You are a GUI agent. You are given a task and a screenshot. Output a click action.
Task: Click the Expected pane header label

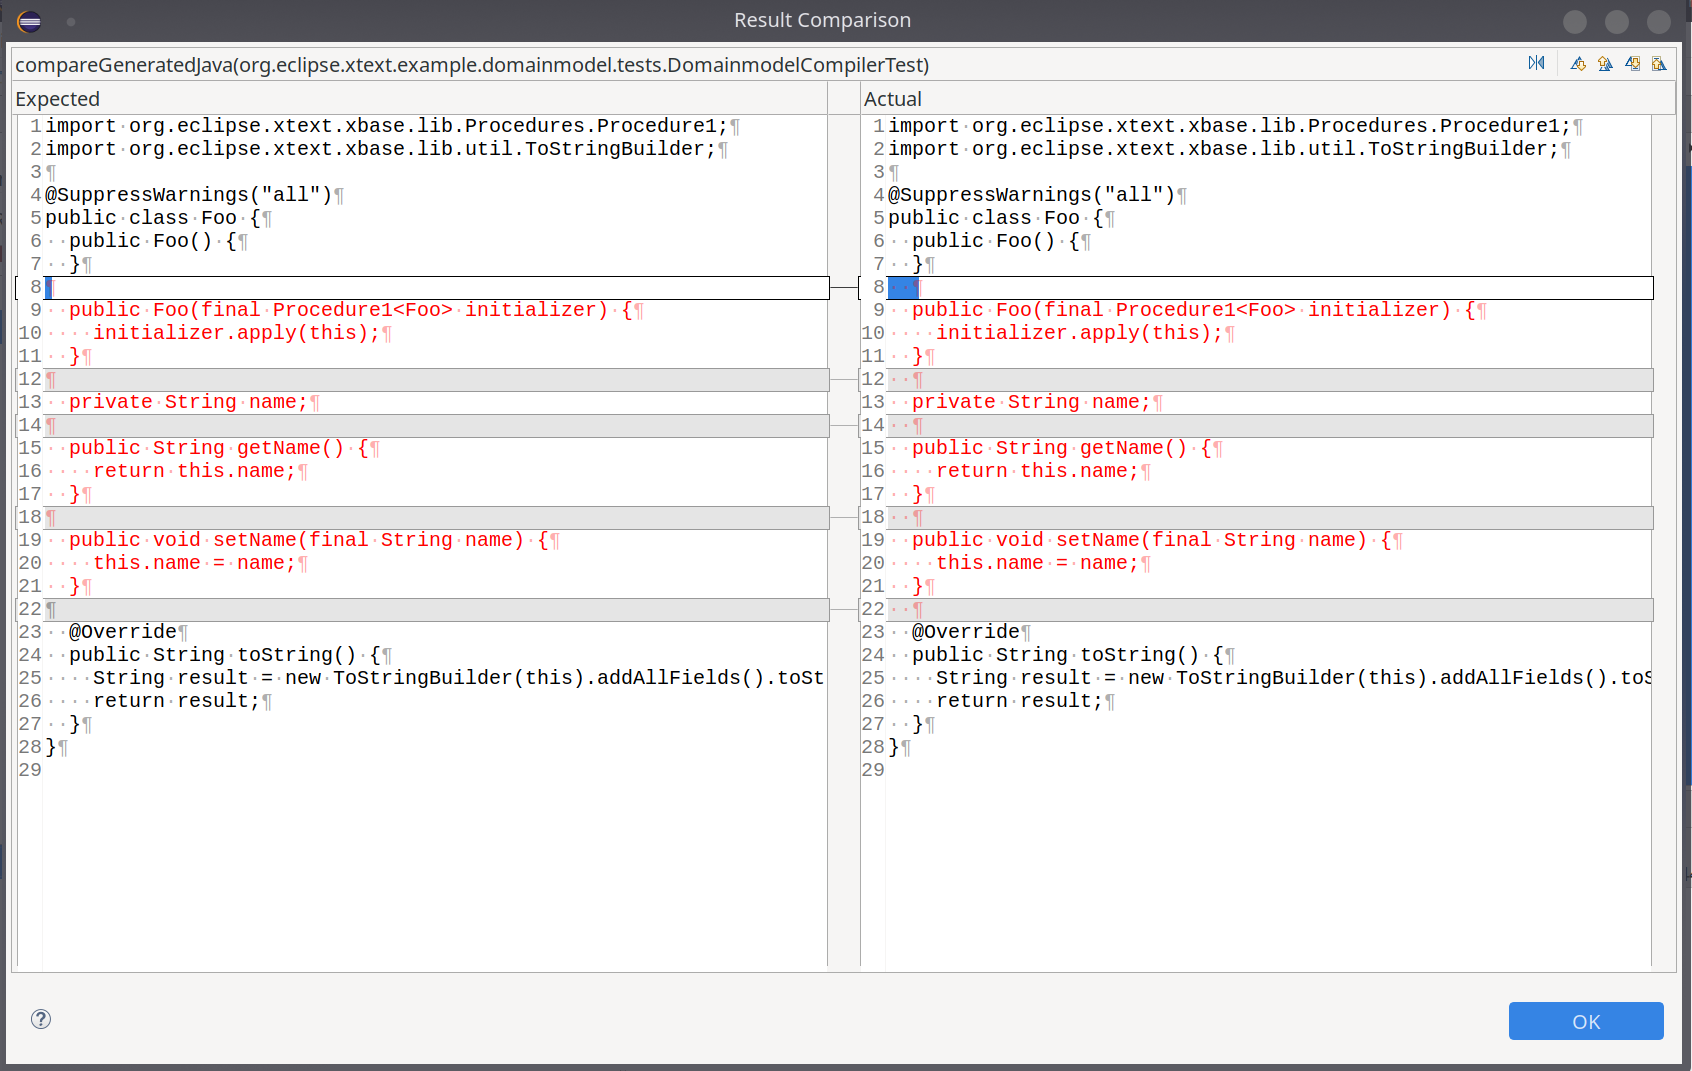[58, 99]
